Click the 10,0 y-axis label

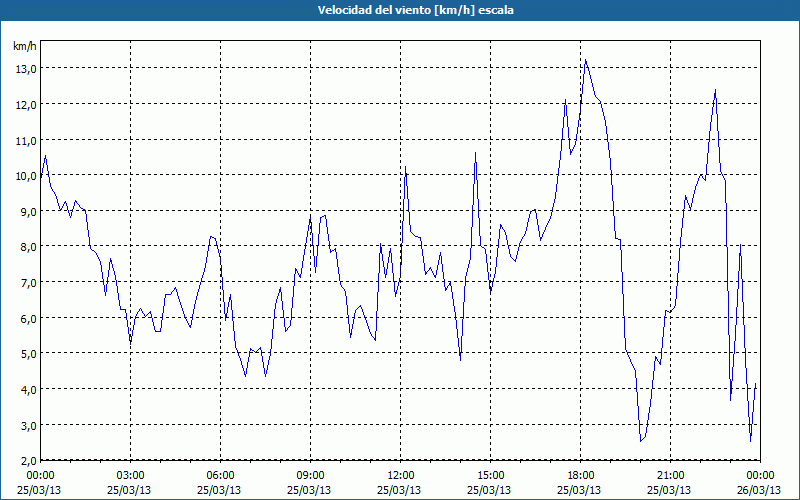click(26, 176)
